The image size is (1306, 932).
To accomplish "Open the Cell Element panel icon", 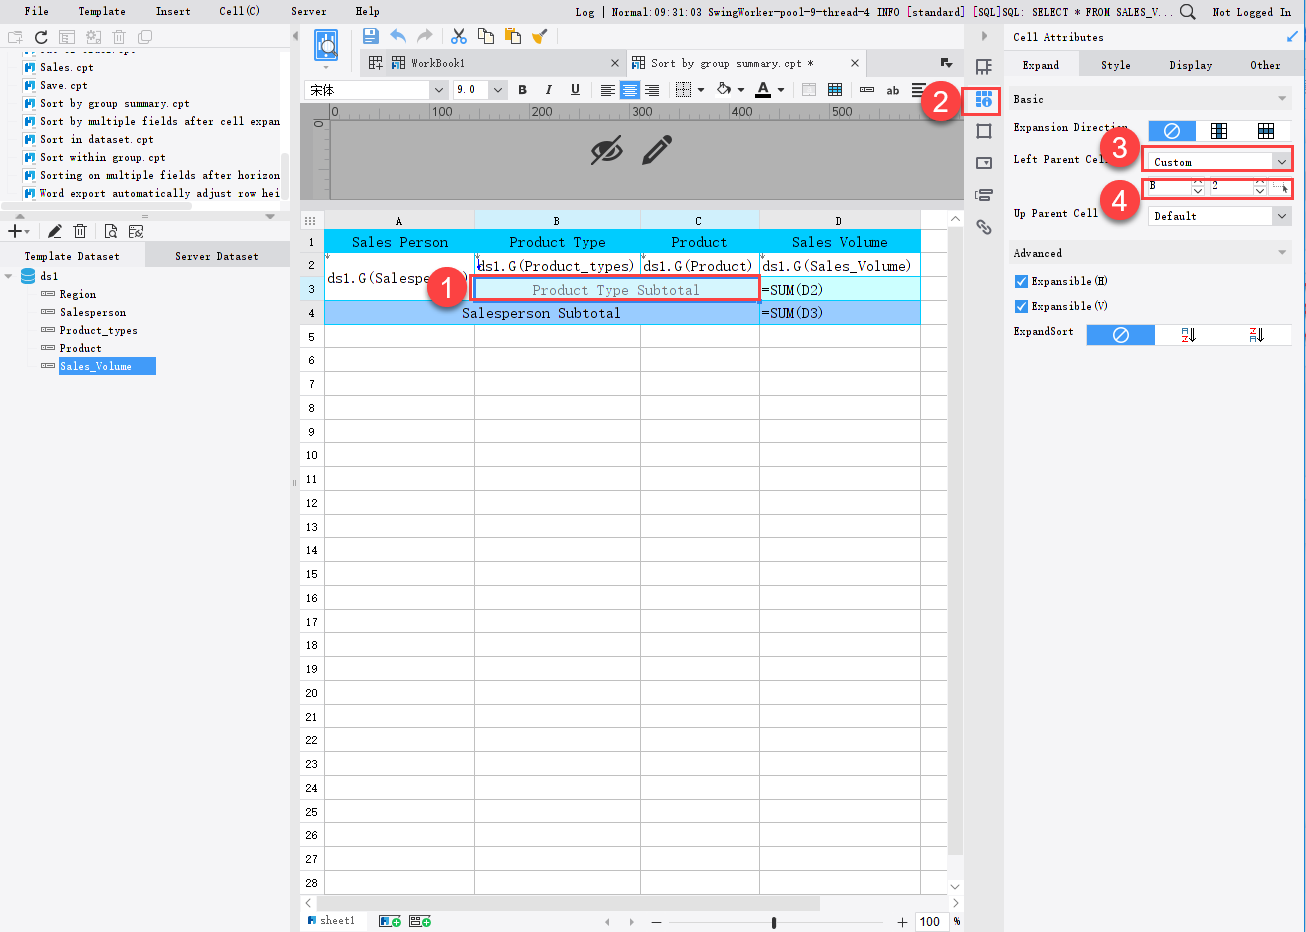I will click(984, 67).
